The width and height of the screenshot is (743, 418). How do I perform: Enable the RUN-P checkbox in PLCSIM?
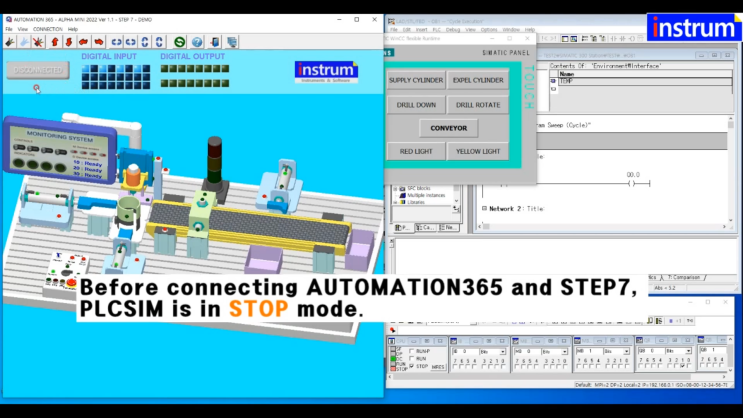[412, 351]
